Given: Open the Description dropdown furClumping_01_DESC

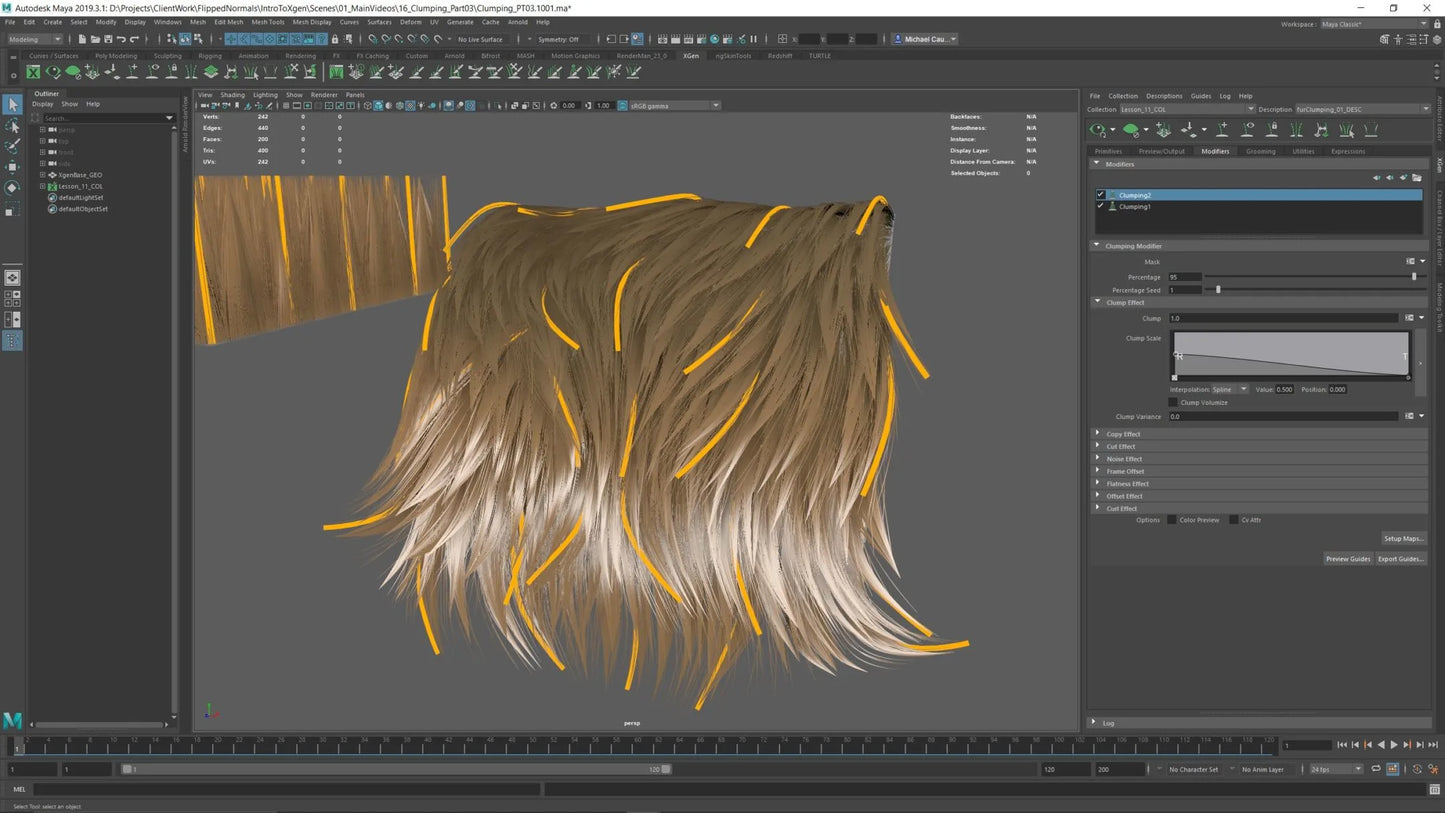Looking at the screenshot, I should (1363, 109).
